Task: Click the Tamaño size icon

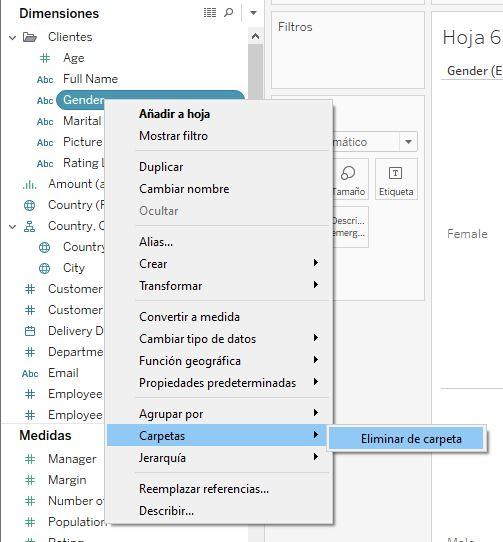Action: point(348,173)
